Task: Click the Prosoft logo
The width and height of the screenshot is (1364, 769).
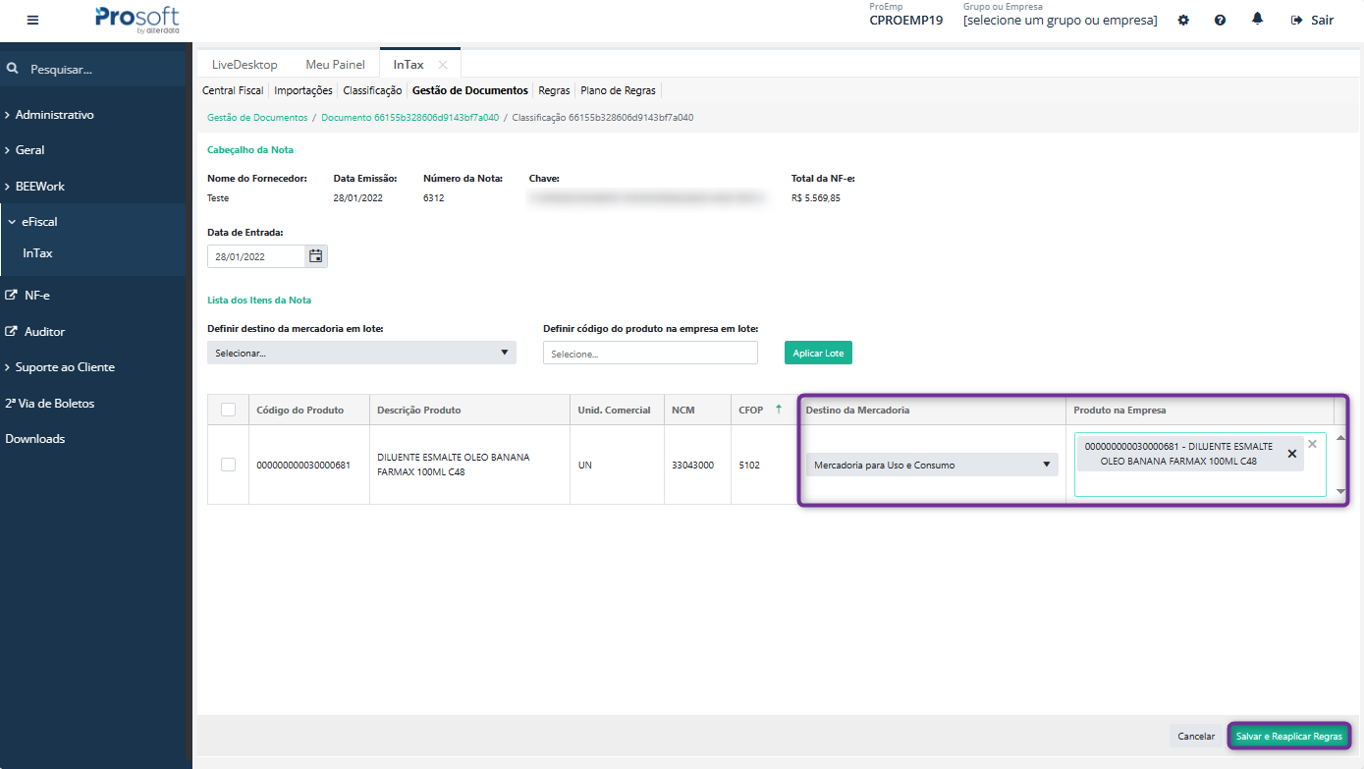Action: 137,20
